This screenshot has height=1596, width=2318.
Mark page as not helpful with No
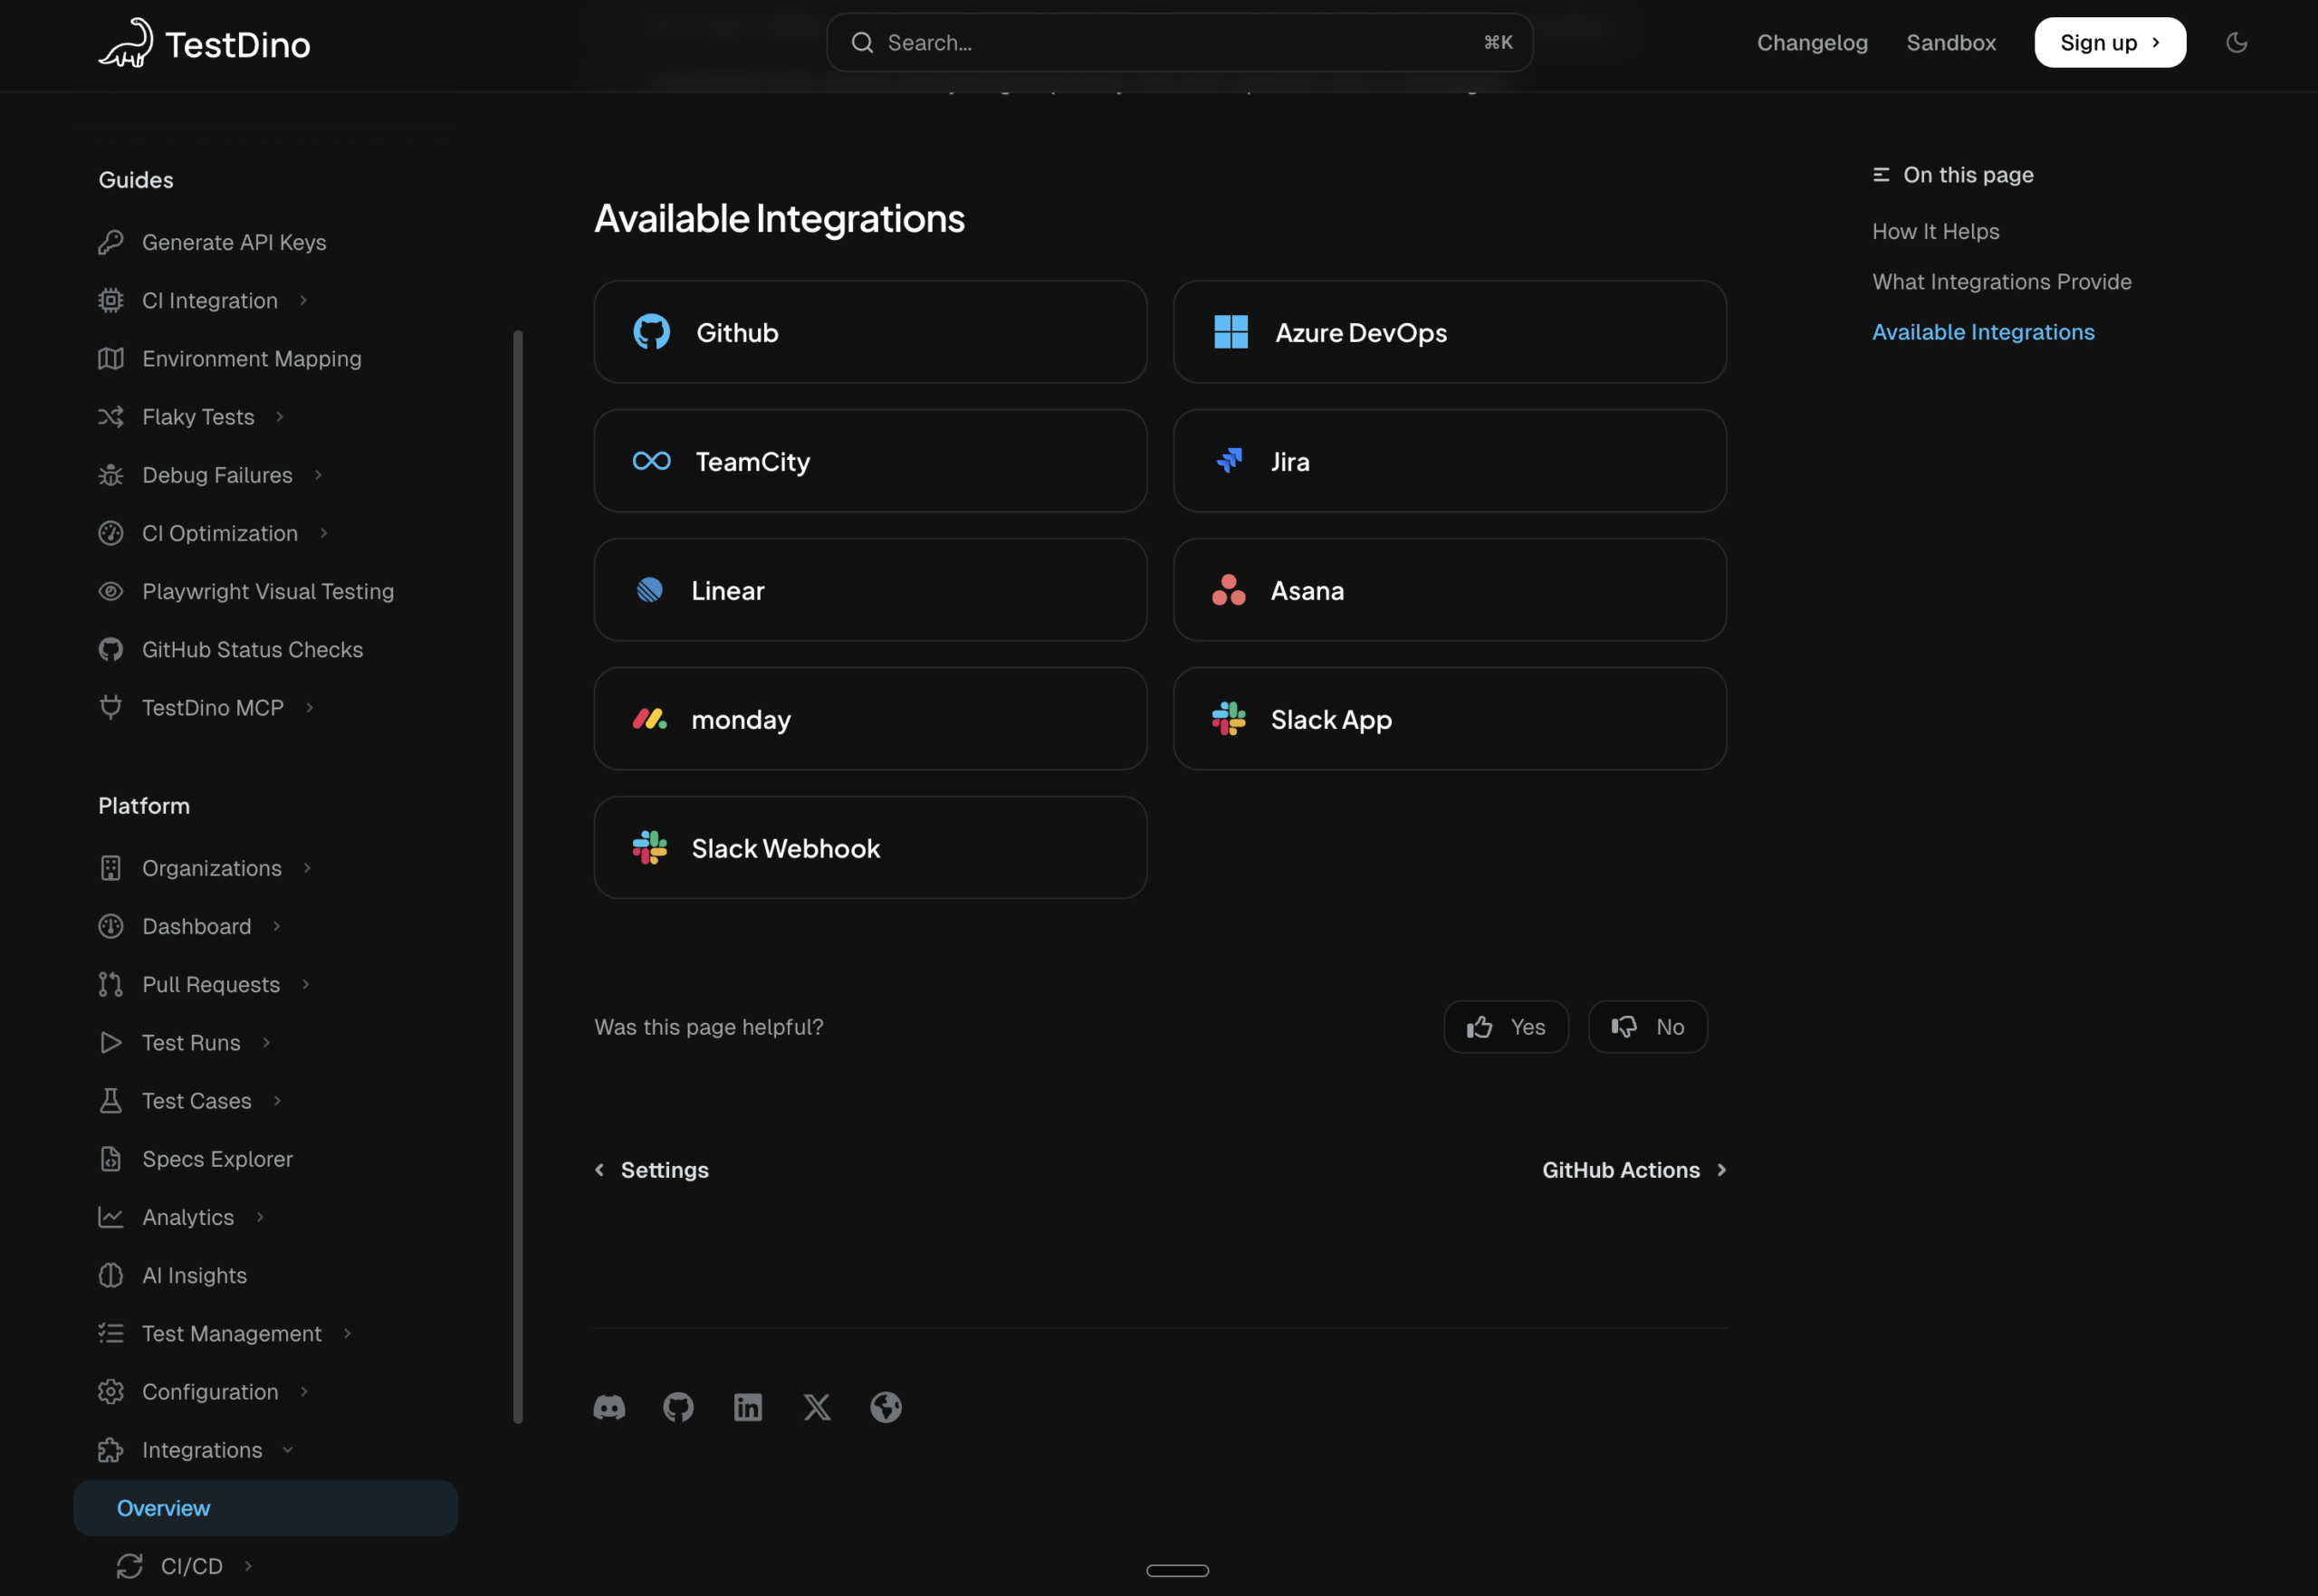[1647, 1026]
